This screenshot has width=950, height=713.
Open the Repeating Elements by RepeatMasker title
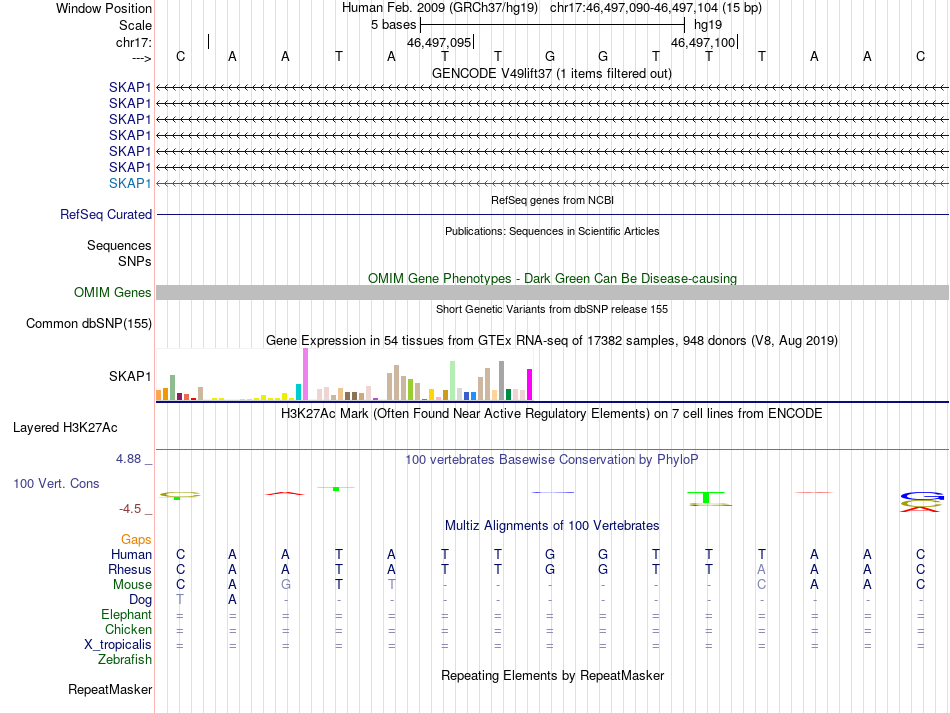[552, 675]
